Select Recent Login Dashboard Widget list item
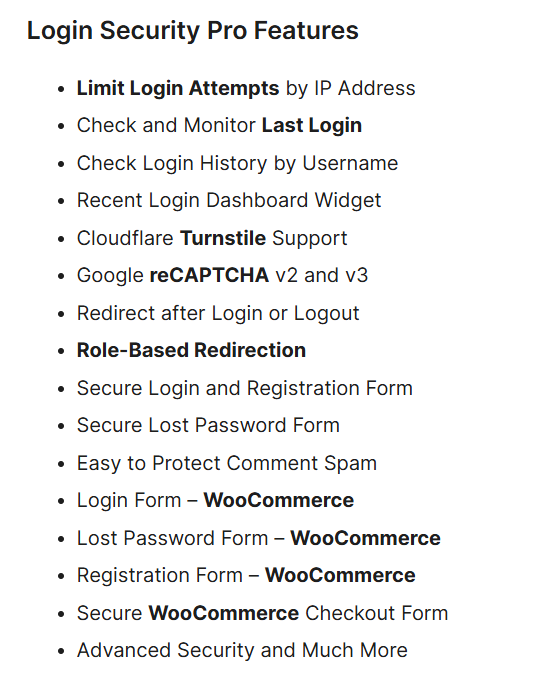This screenshot has height=683, width=548. tap(229, 201)
